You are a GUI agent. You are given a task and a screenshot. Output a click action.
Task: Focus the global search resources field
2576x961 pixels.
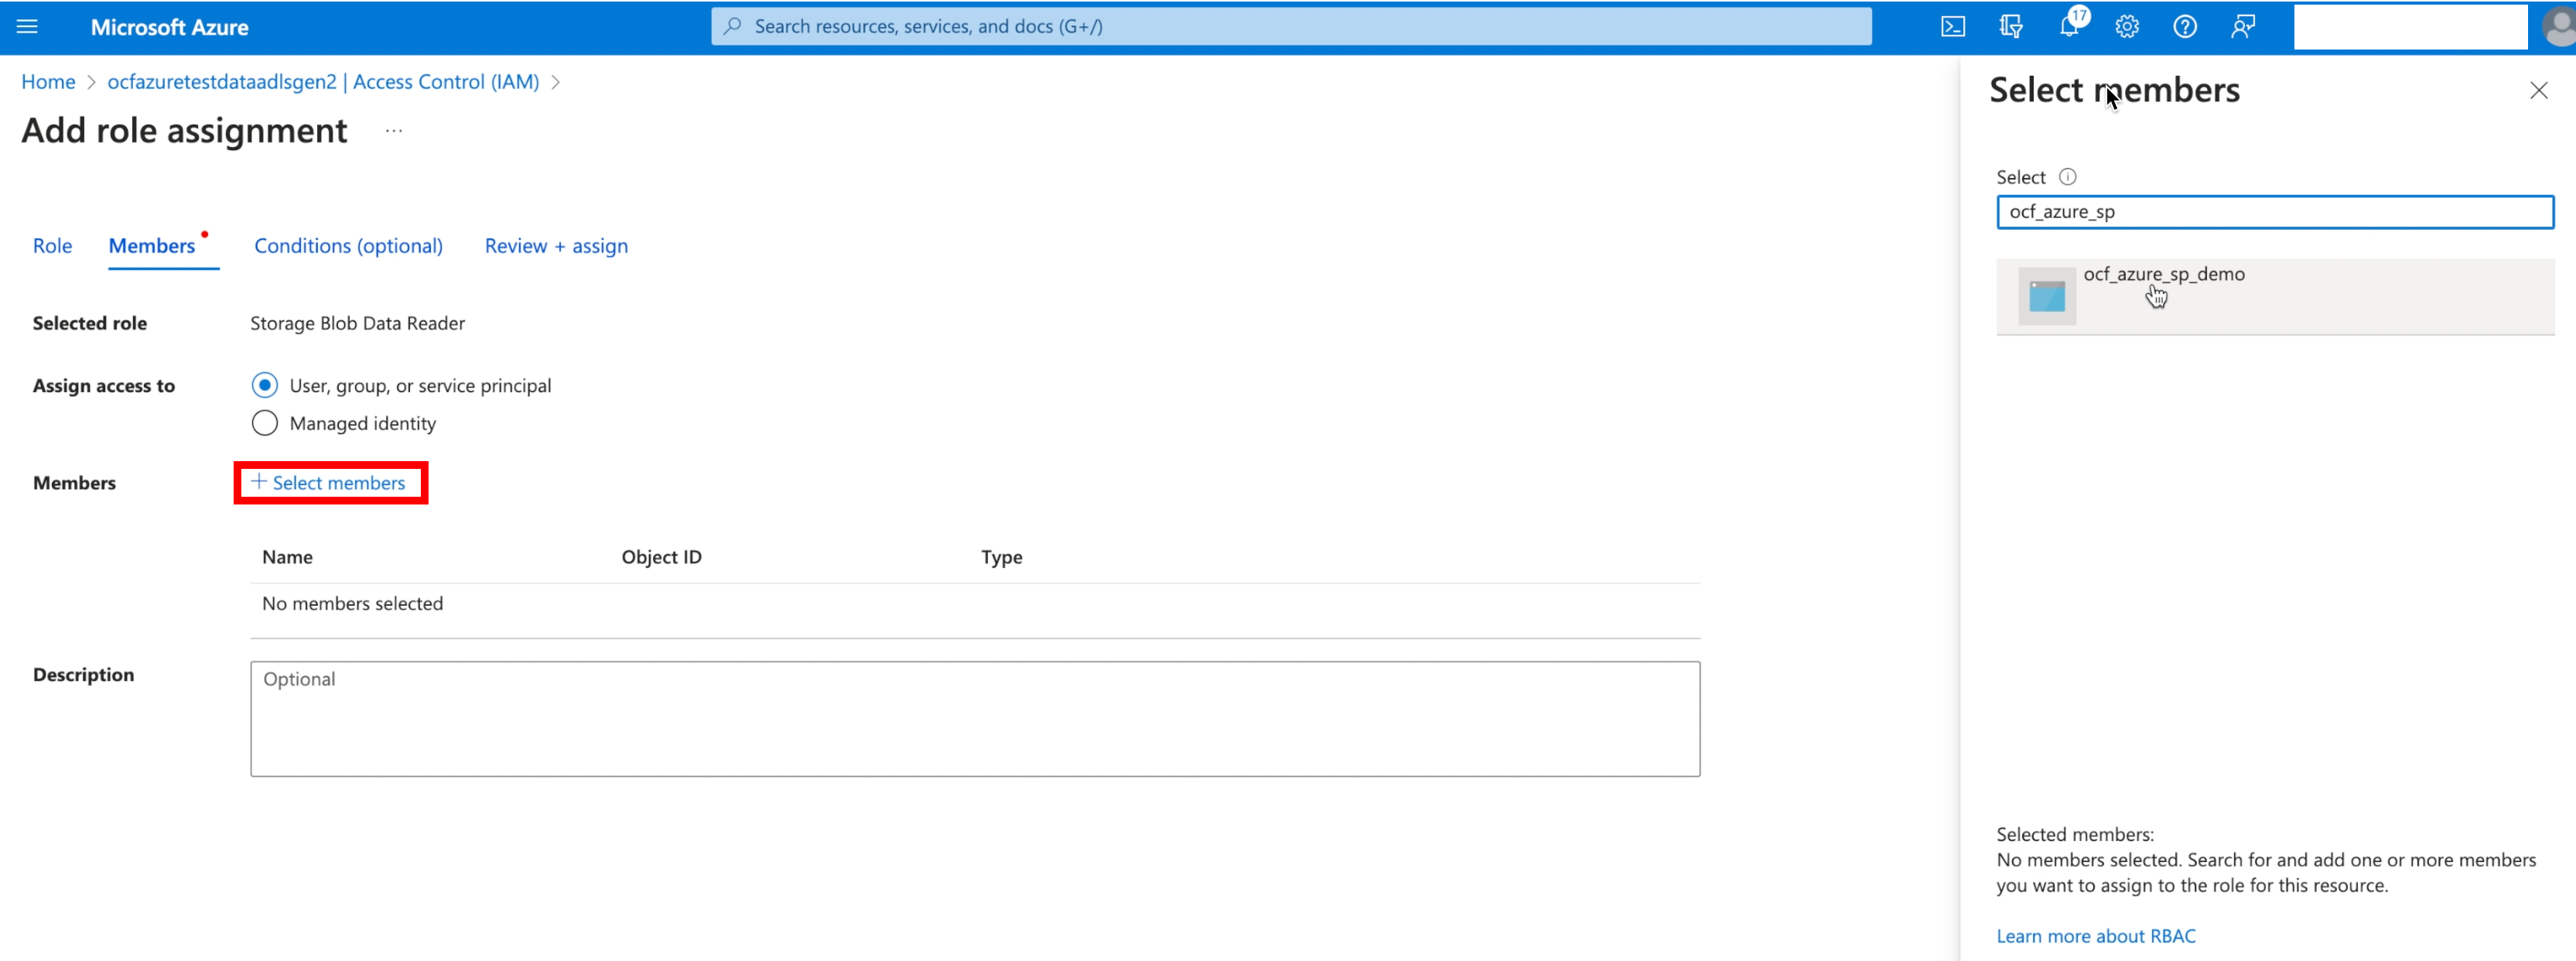[1291, 27]
